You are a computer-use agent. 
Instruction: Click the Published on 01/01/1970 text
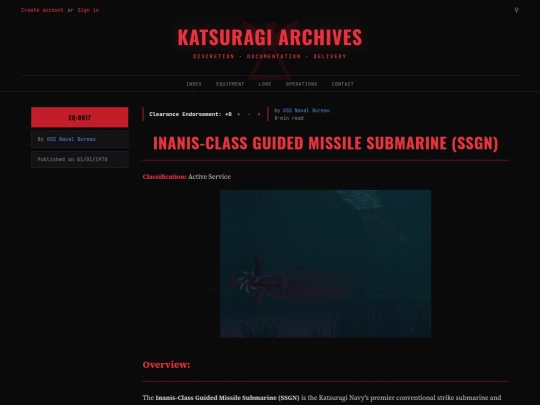72,159
